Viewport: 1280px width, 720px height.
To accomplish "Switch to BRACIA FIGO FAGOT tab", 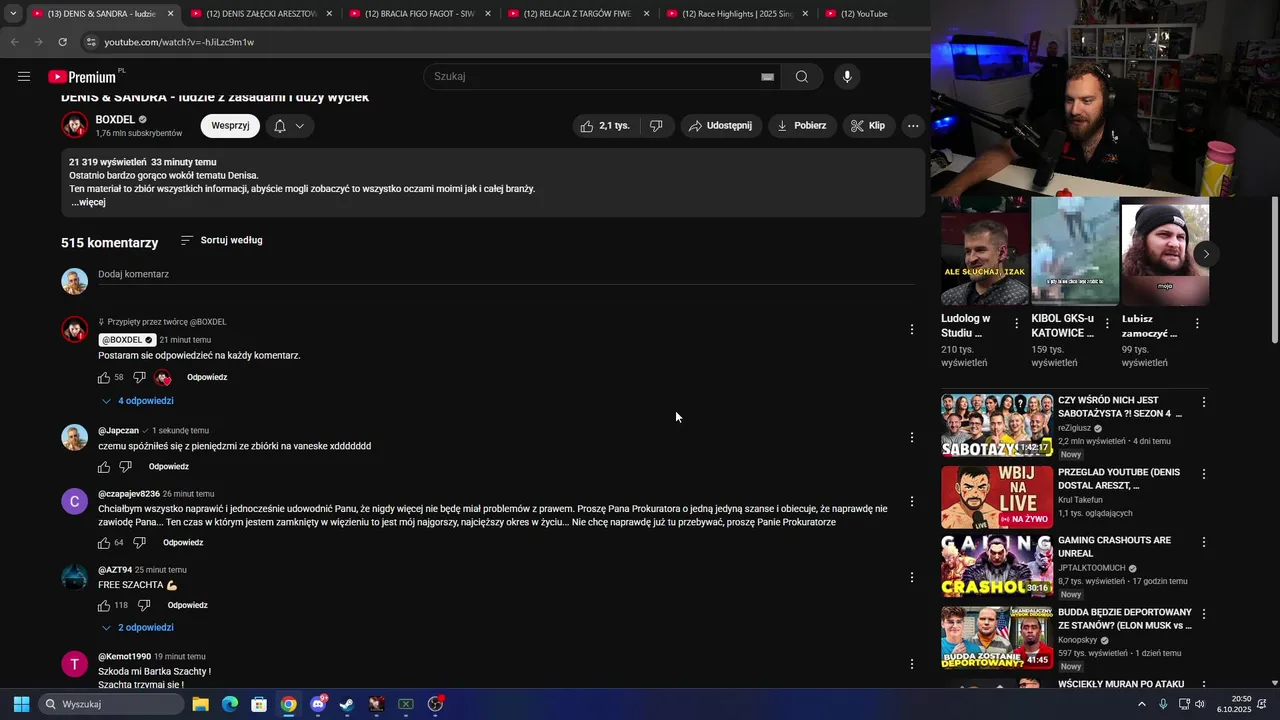I will click(419, 14).
